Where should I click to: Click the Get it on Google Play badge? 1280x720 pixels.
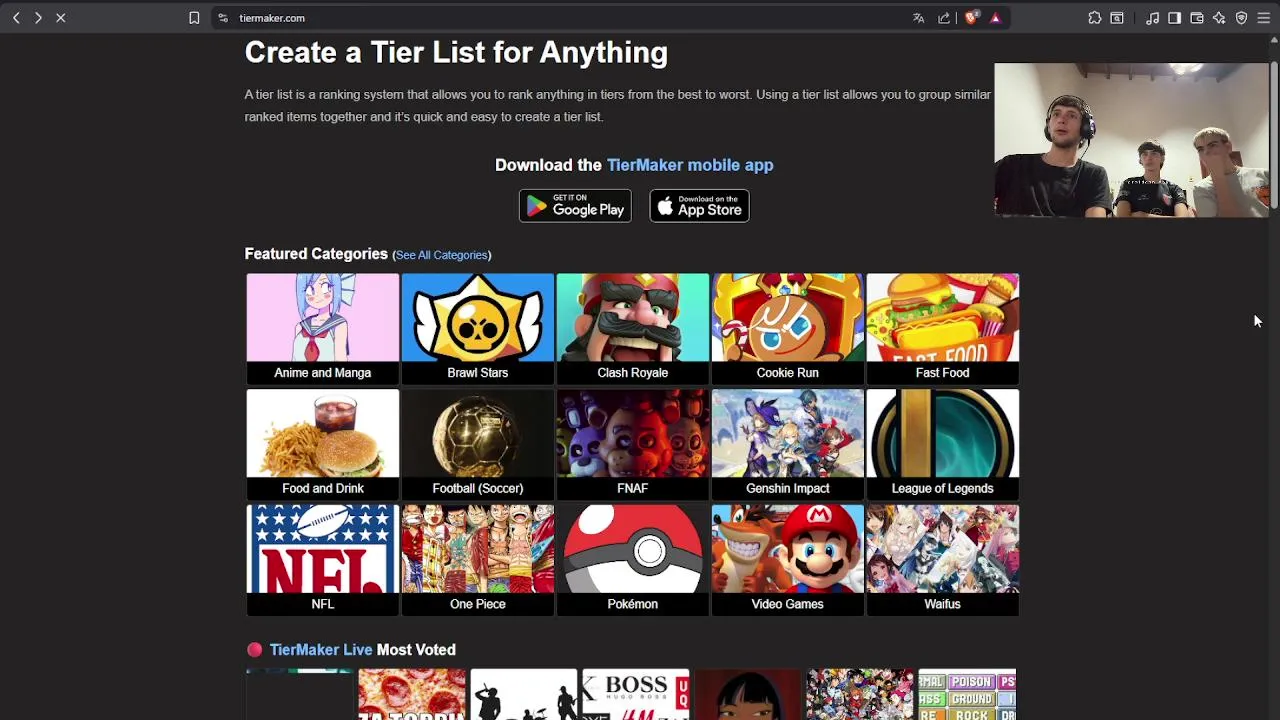tap(575, 206)
